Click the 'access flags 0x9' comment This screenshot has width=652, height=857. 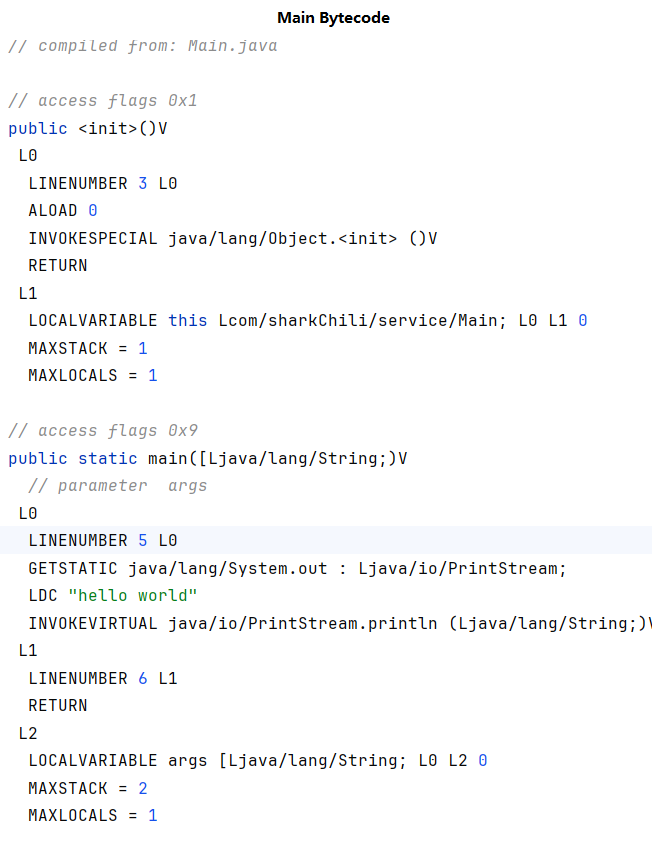coord(103,431)
